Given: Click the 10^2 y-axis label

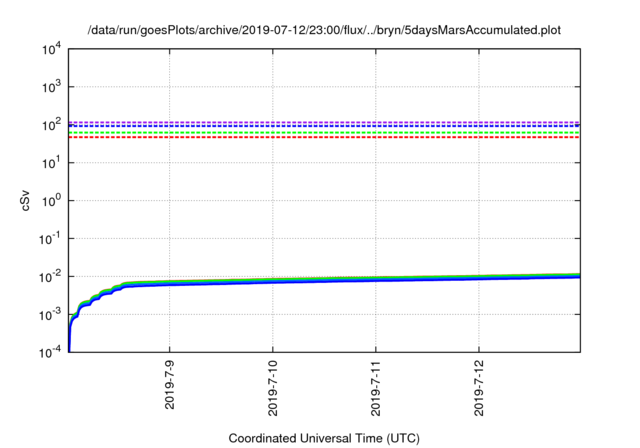Looking at the screenshot, I should [x=52, y=125].
